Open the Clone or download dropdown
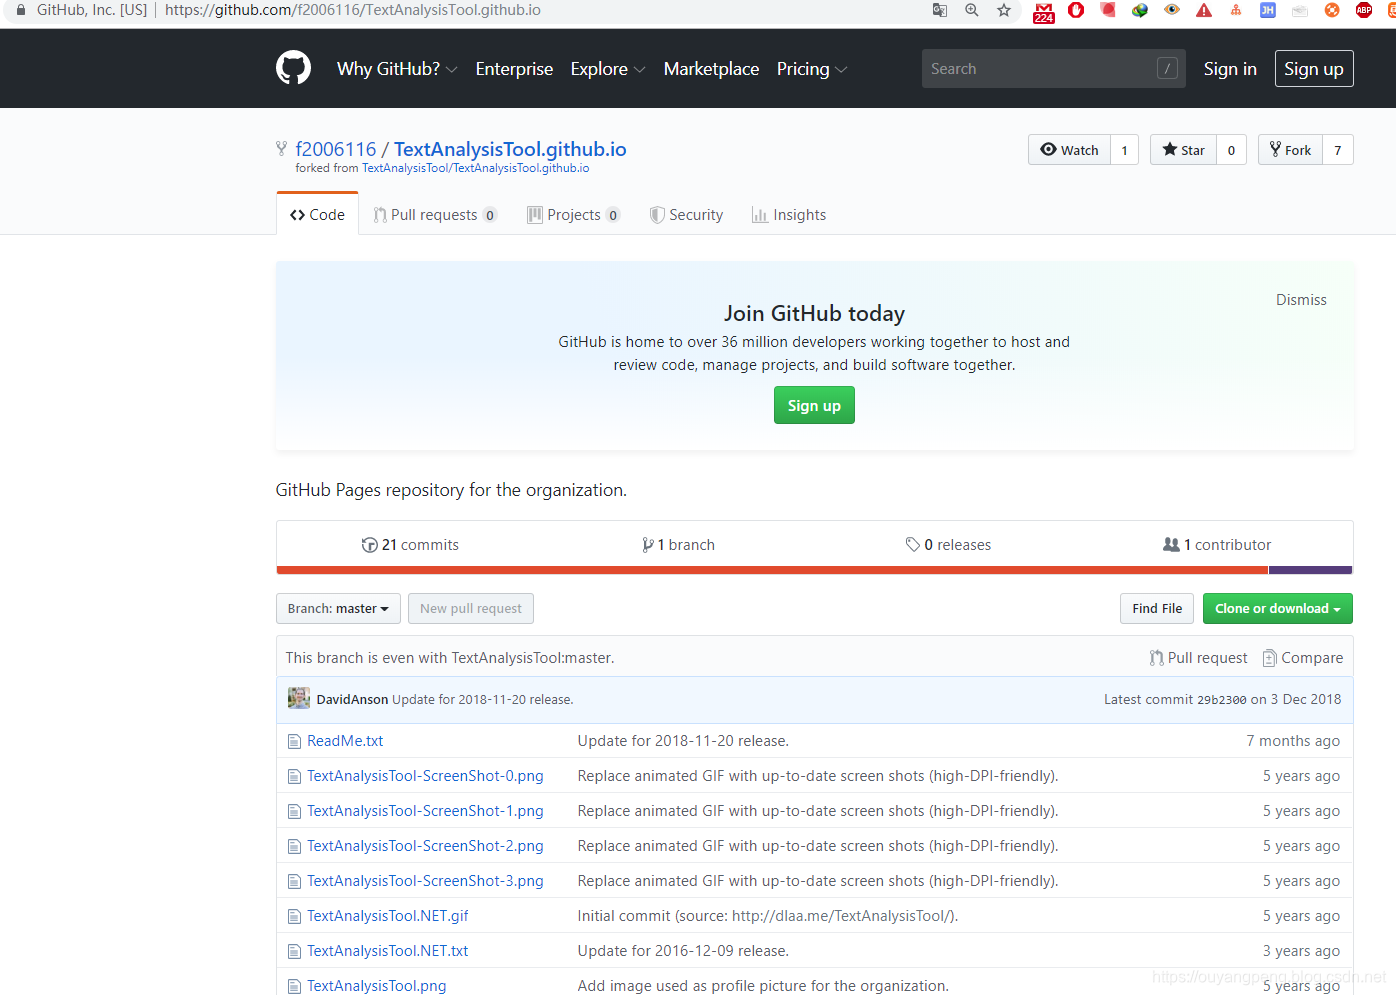1396x995 pixels. [x=1278, y=608]
